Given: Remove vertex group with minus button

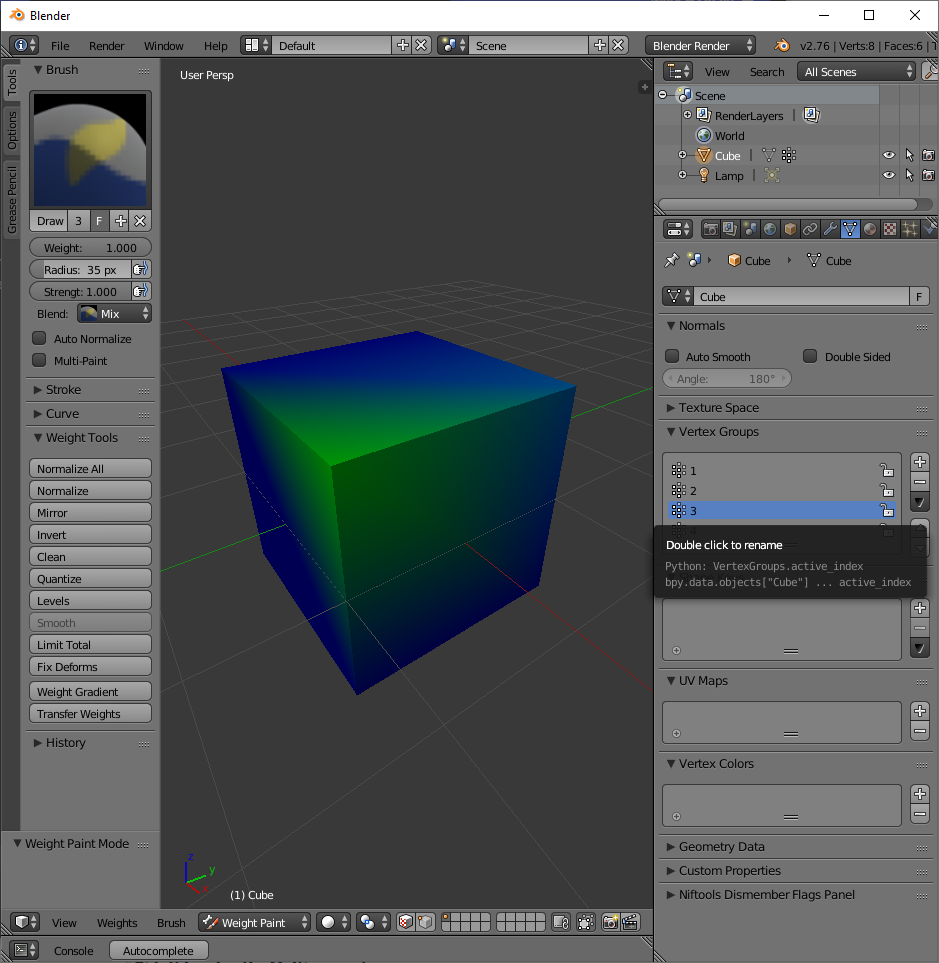Looking at the screenshot, I should [919, 482].
